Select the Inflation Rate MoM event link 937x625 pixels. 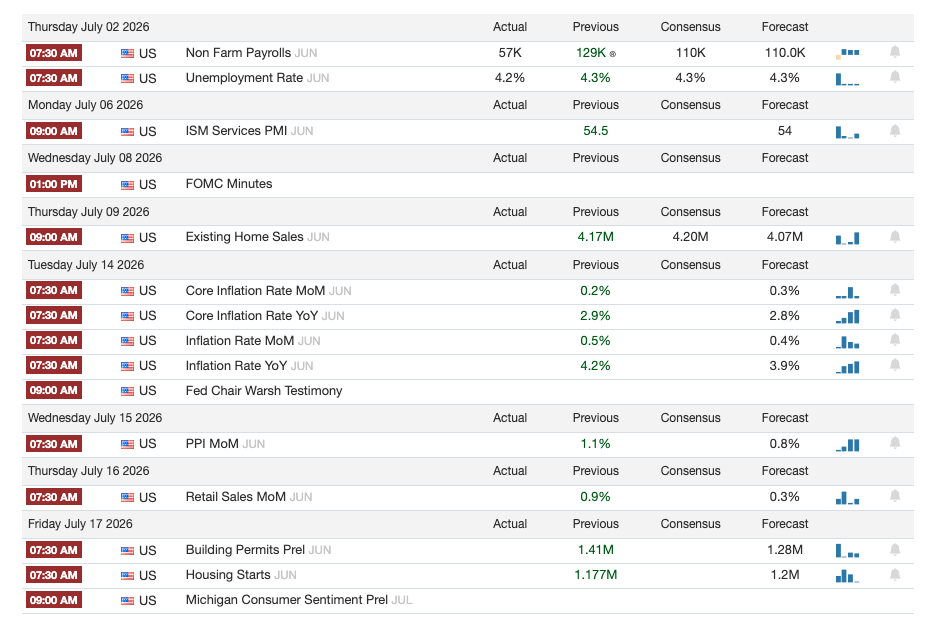click(240, 341)
